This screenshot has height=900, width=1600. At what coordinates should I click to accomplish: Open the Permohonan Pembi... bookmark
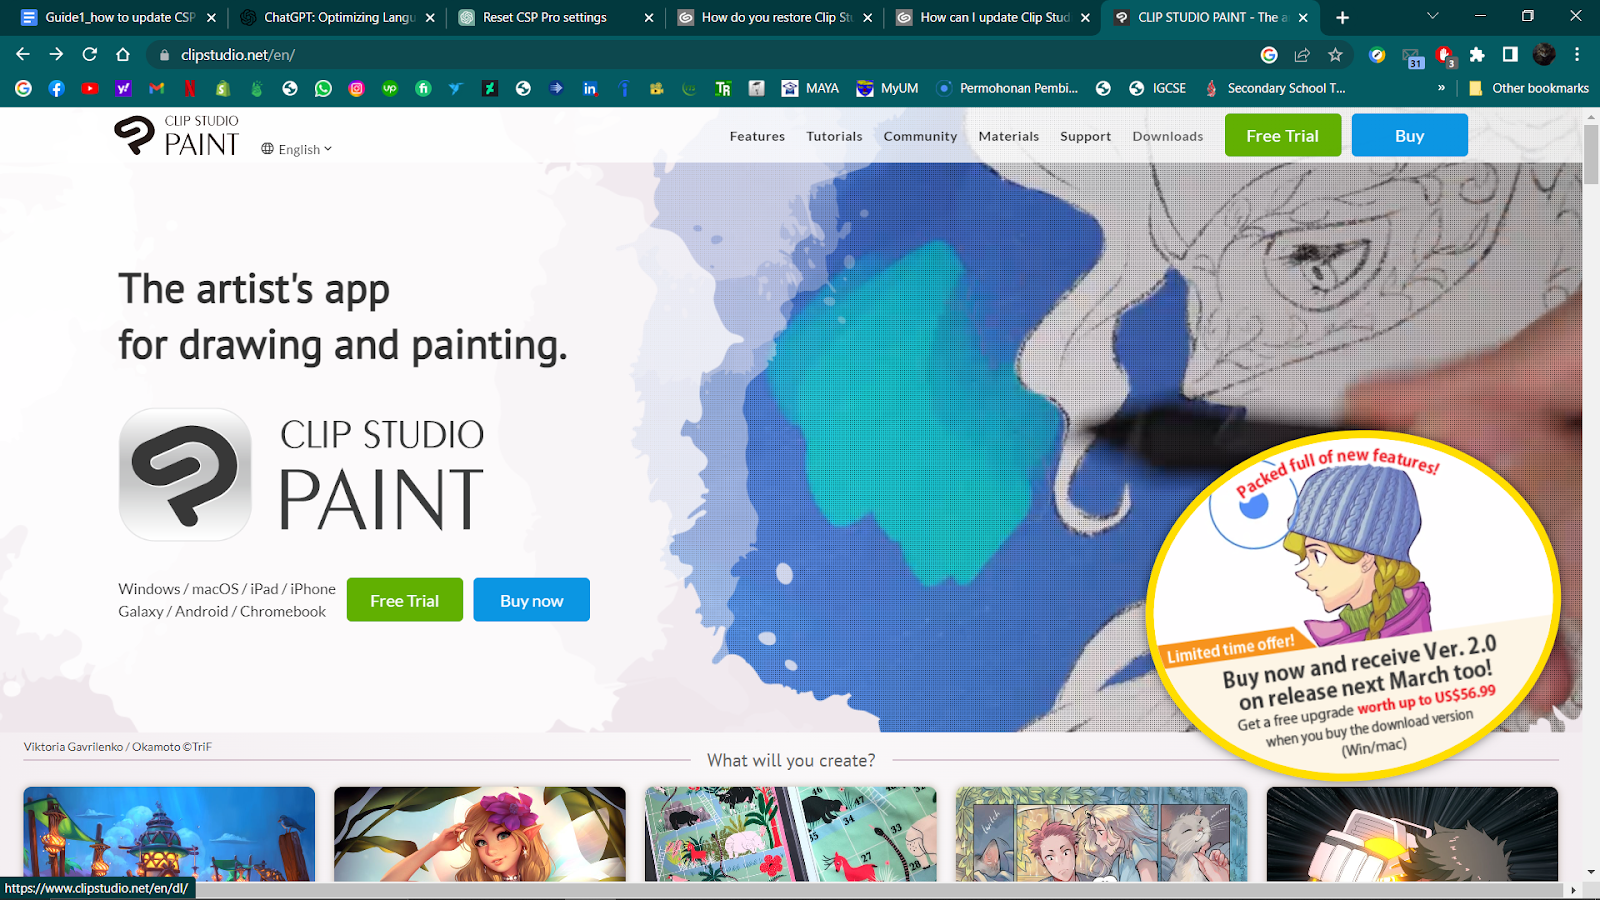point(1007,88)
